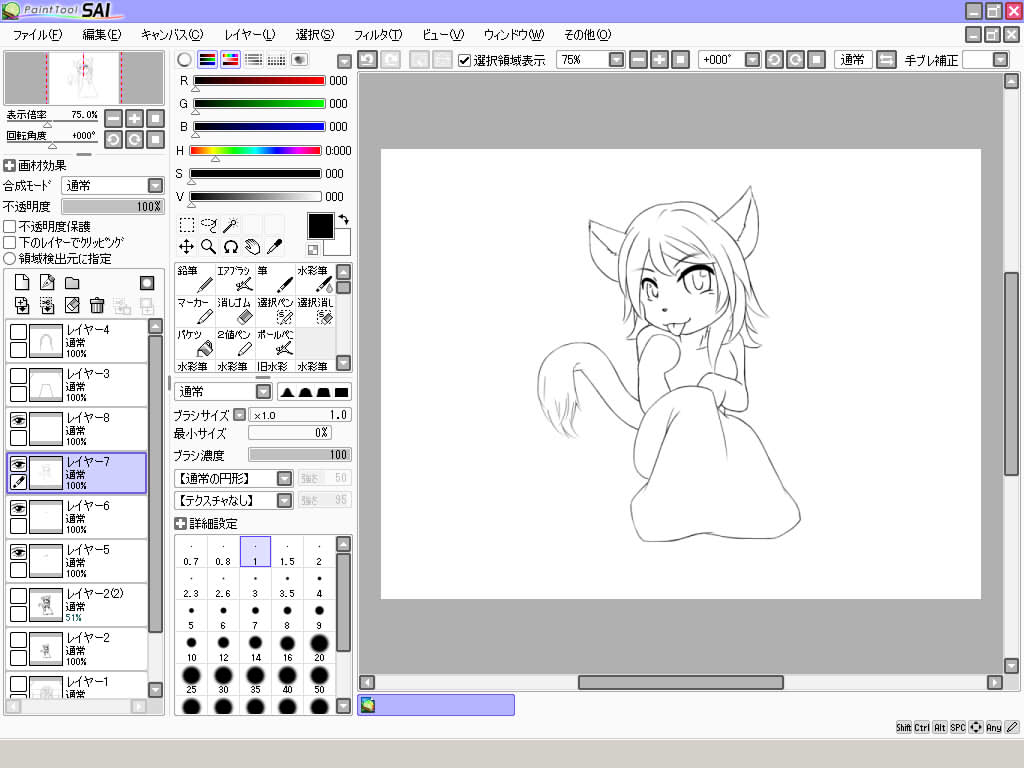Viewport: 1024px width, 768px height.
Task: Open the 合成モード blend mode dropdown
Action: 155,186
